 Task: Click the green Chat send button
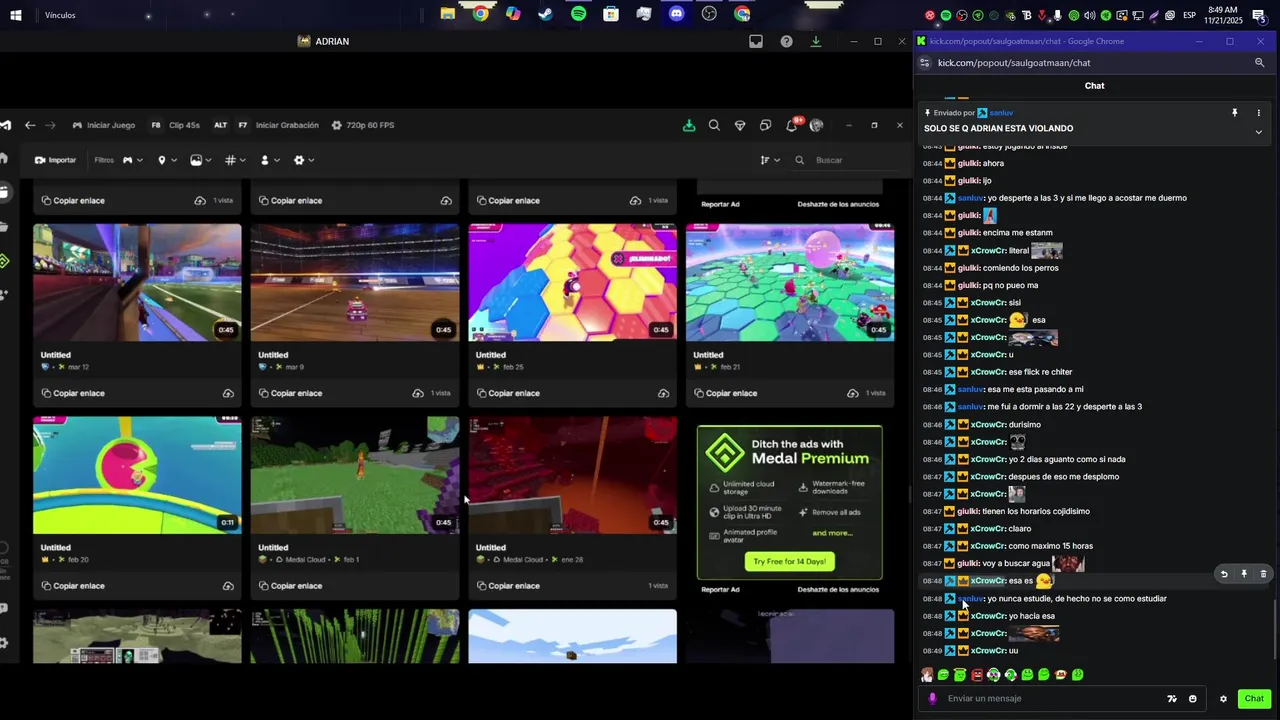1254,699
